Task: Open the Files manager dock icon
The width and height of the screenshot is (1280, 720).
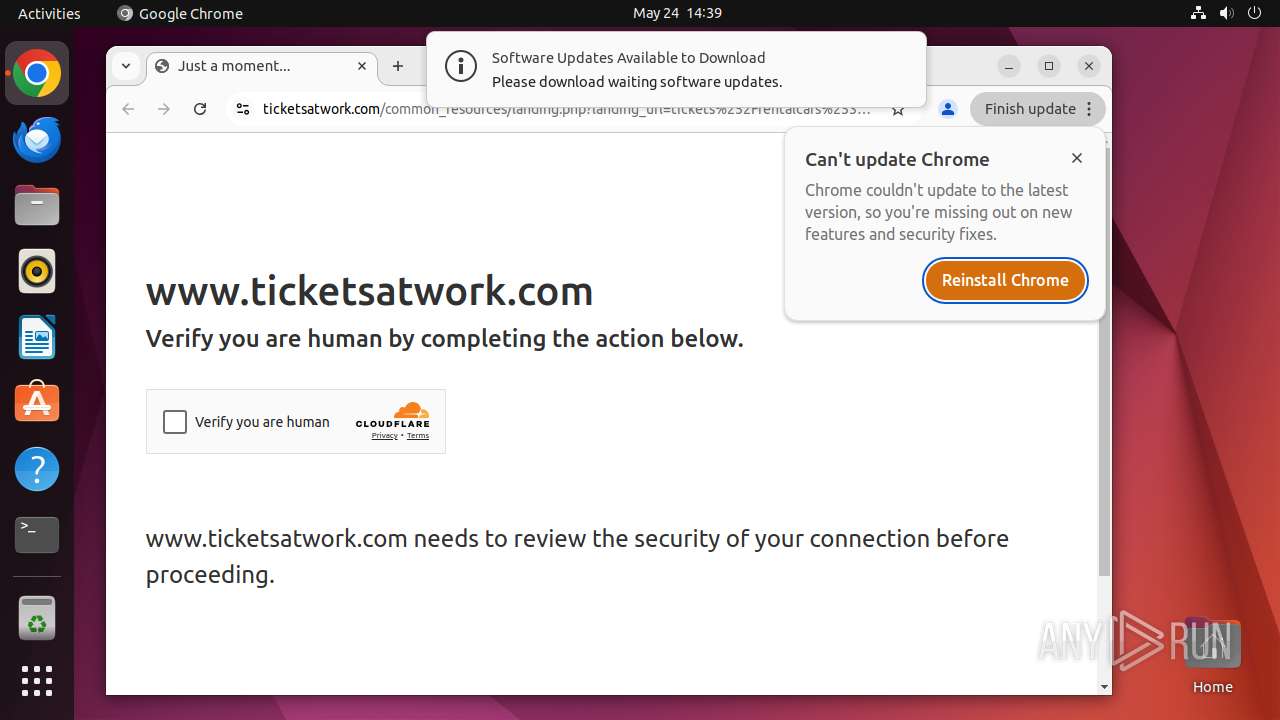Action: pos(37,206)
